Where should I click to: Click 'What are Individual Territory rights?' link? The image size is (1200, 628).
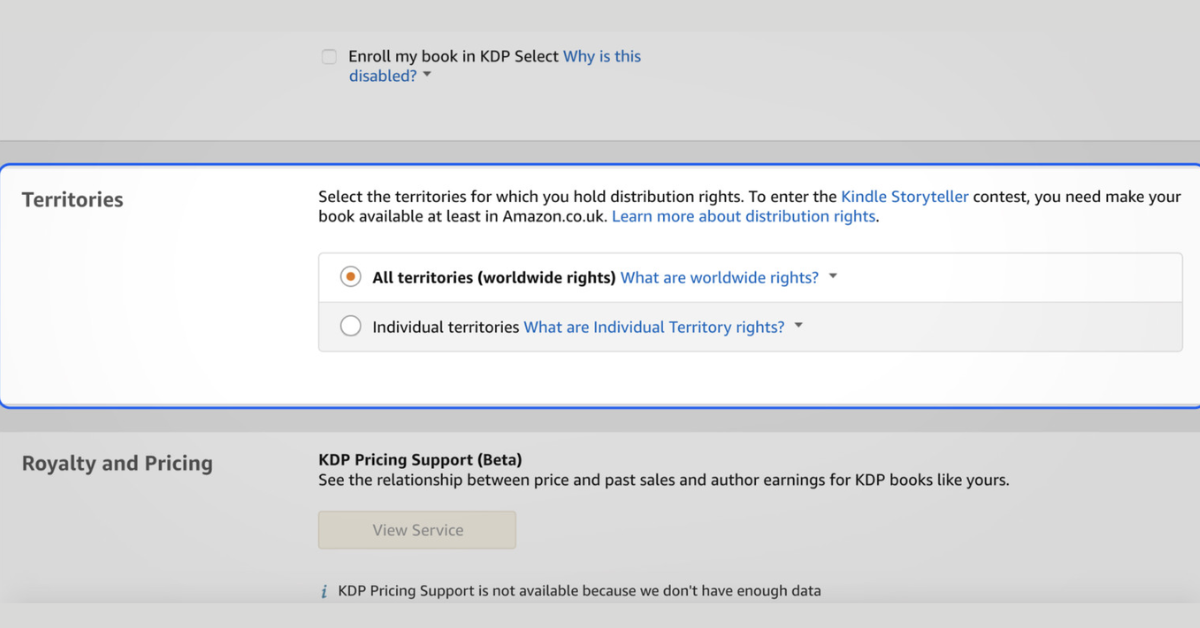tap(654, 327)
